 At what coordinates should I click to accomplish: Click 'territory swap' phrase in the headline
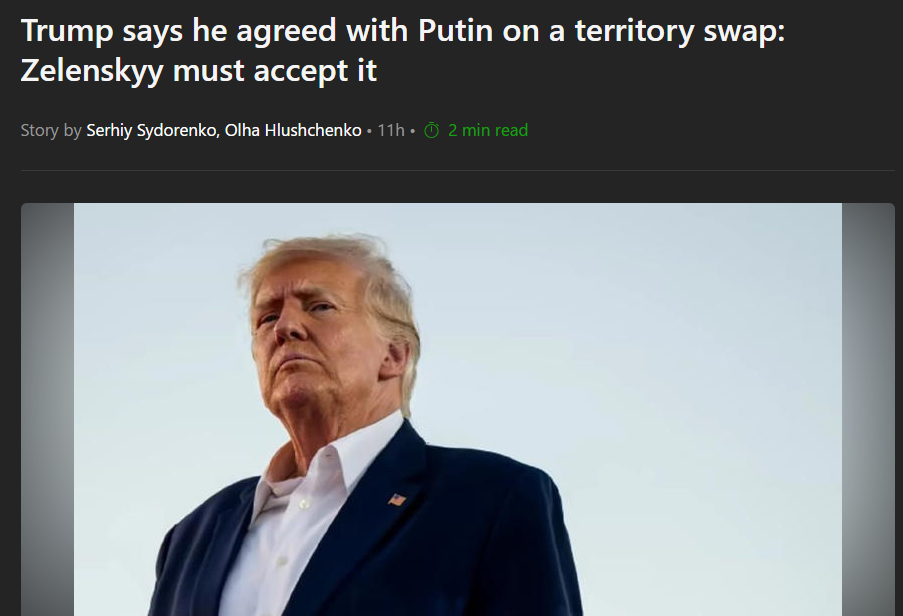coord(680,31)
